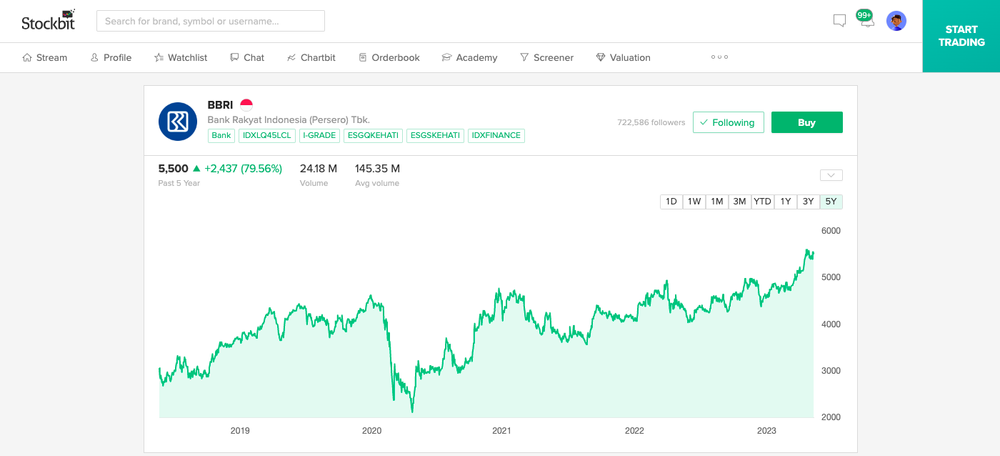The width and height of the screenshot is (1000, 456).
Task: Open the Orderbook navigation item
Action: coord(389,57)
